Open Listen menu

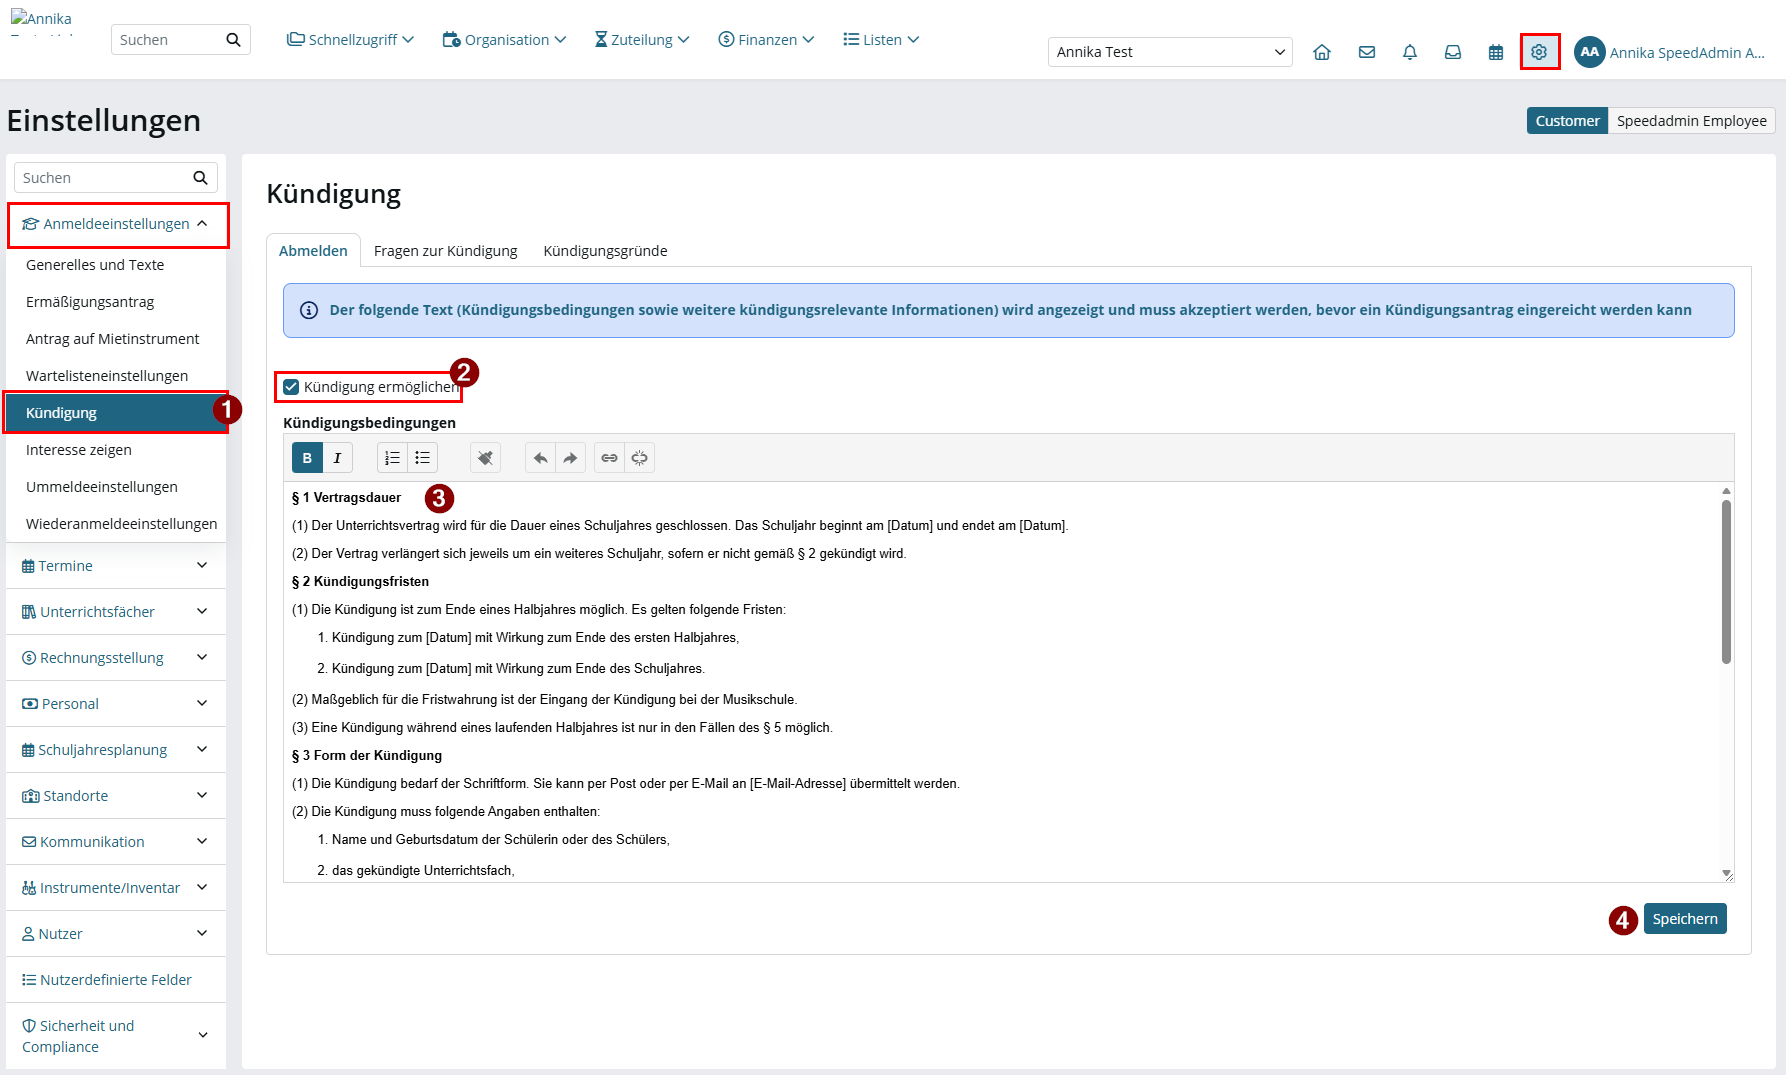pyautogui.click(x=881, y=40)
